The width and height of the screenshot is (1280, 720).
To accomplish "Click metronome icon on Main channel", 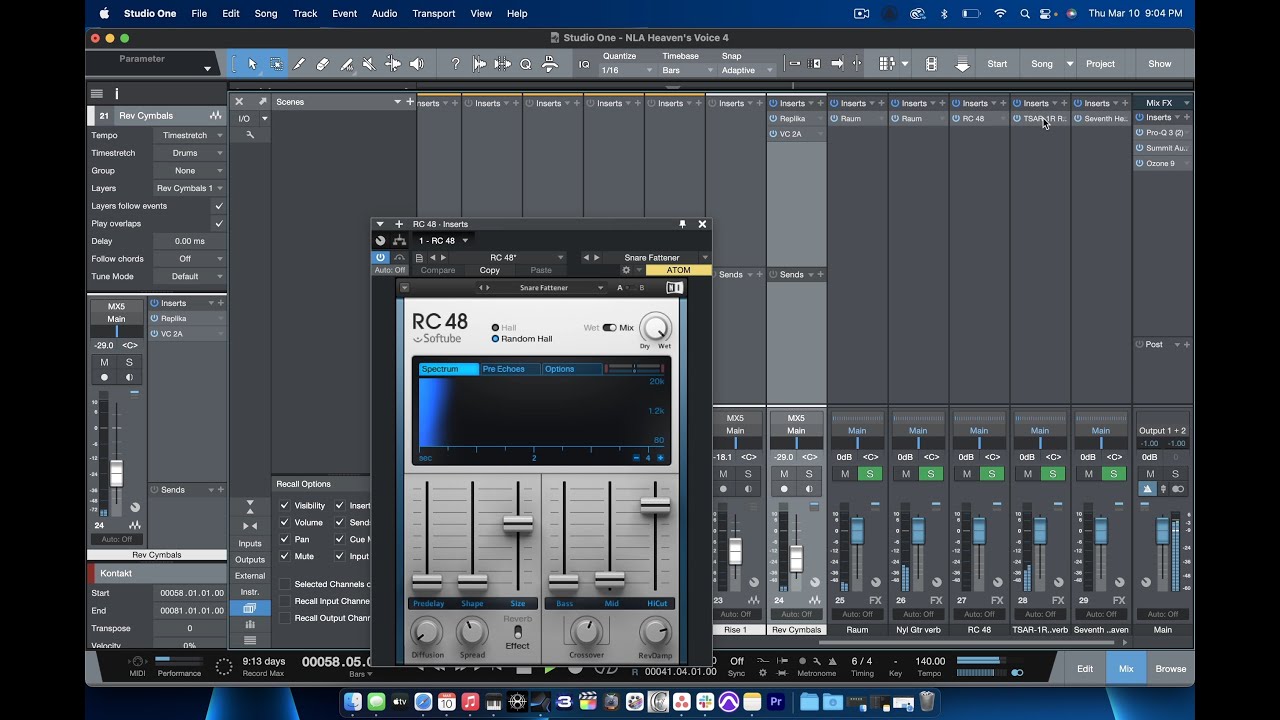I will click(1147, 489).
